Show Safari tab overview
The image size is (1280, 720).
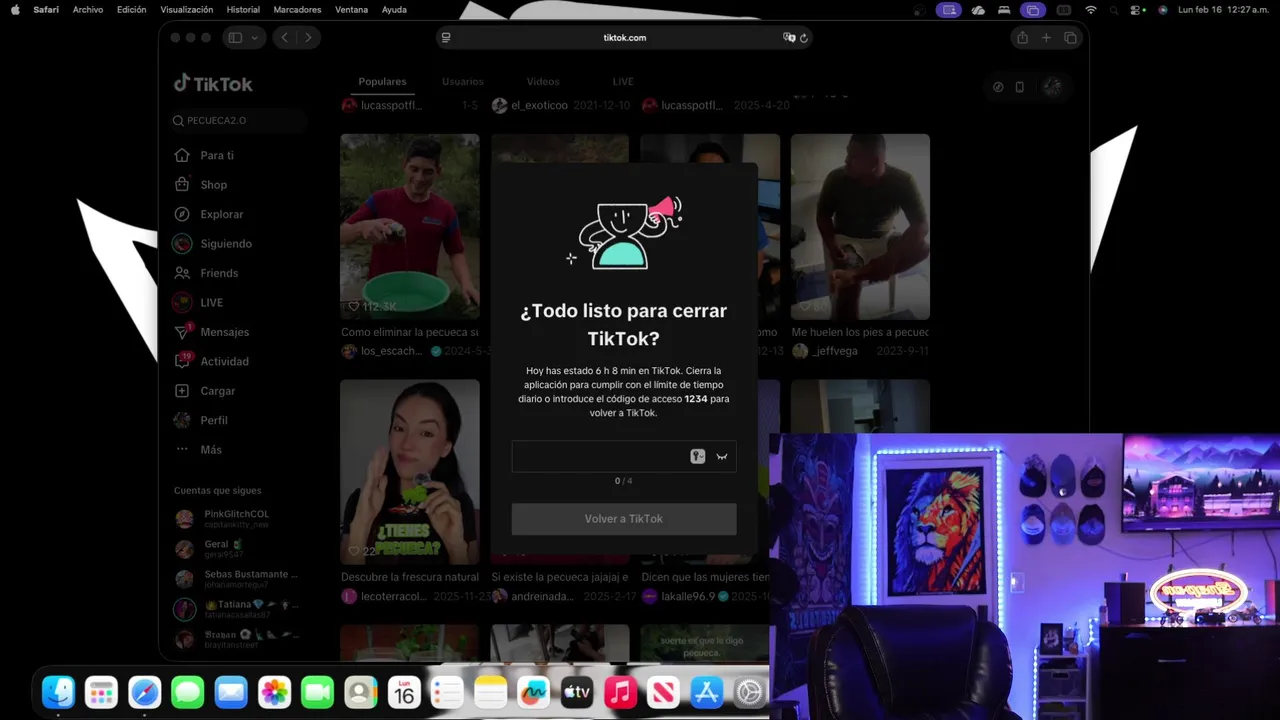1070,38
